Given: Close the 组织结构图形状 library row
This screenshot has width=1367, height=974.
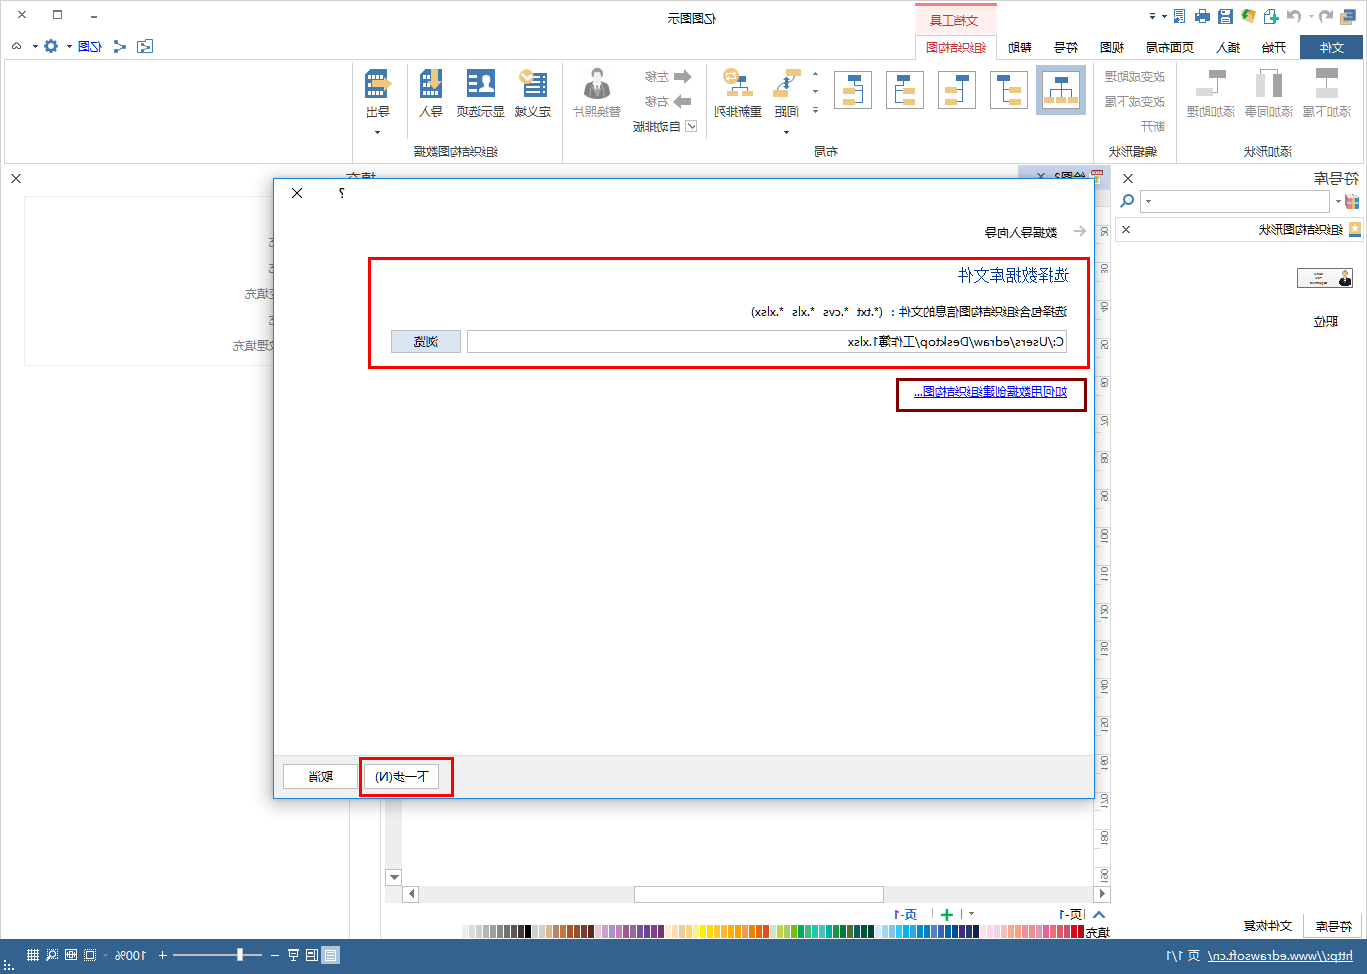Looking at the screenshot, I should [1126, 229].
